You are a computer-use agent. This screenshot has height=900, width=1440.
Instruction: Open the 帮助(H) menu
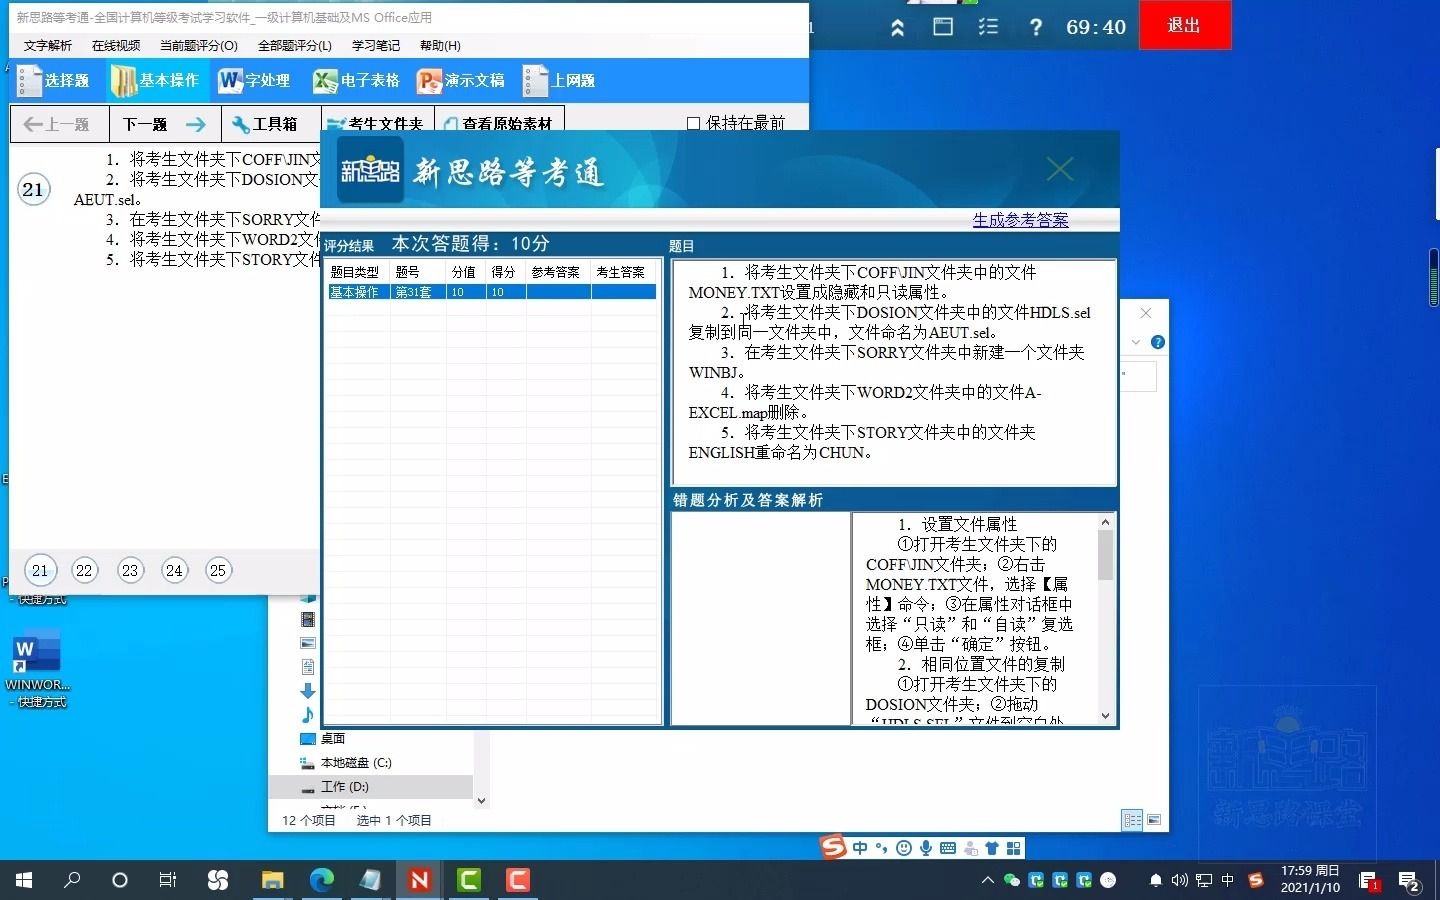[x=440, y=45]
